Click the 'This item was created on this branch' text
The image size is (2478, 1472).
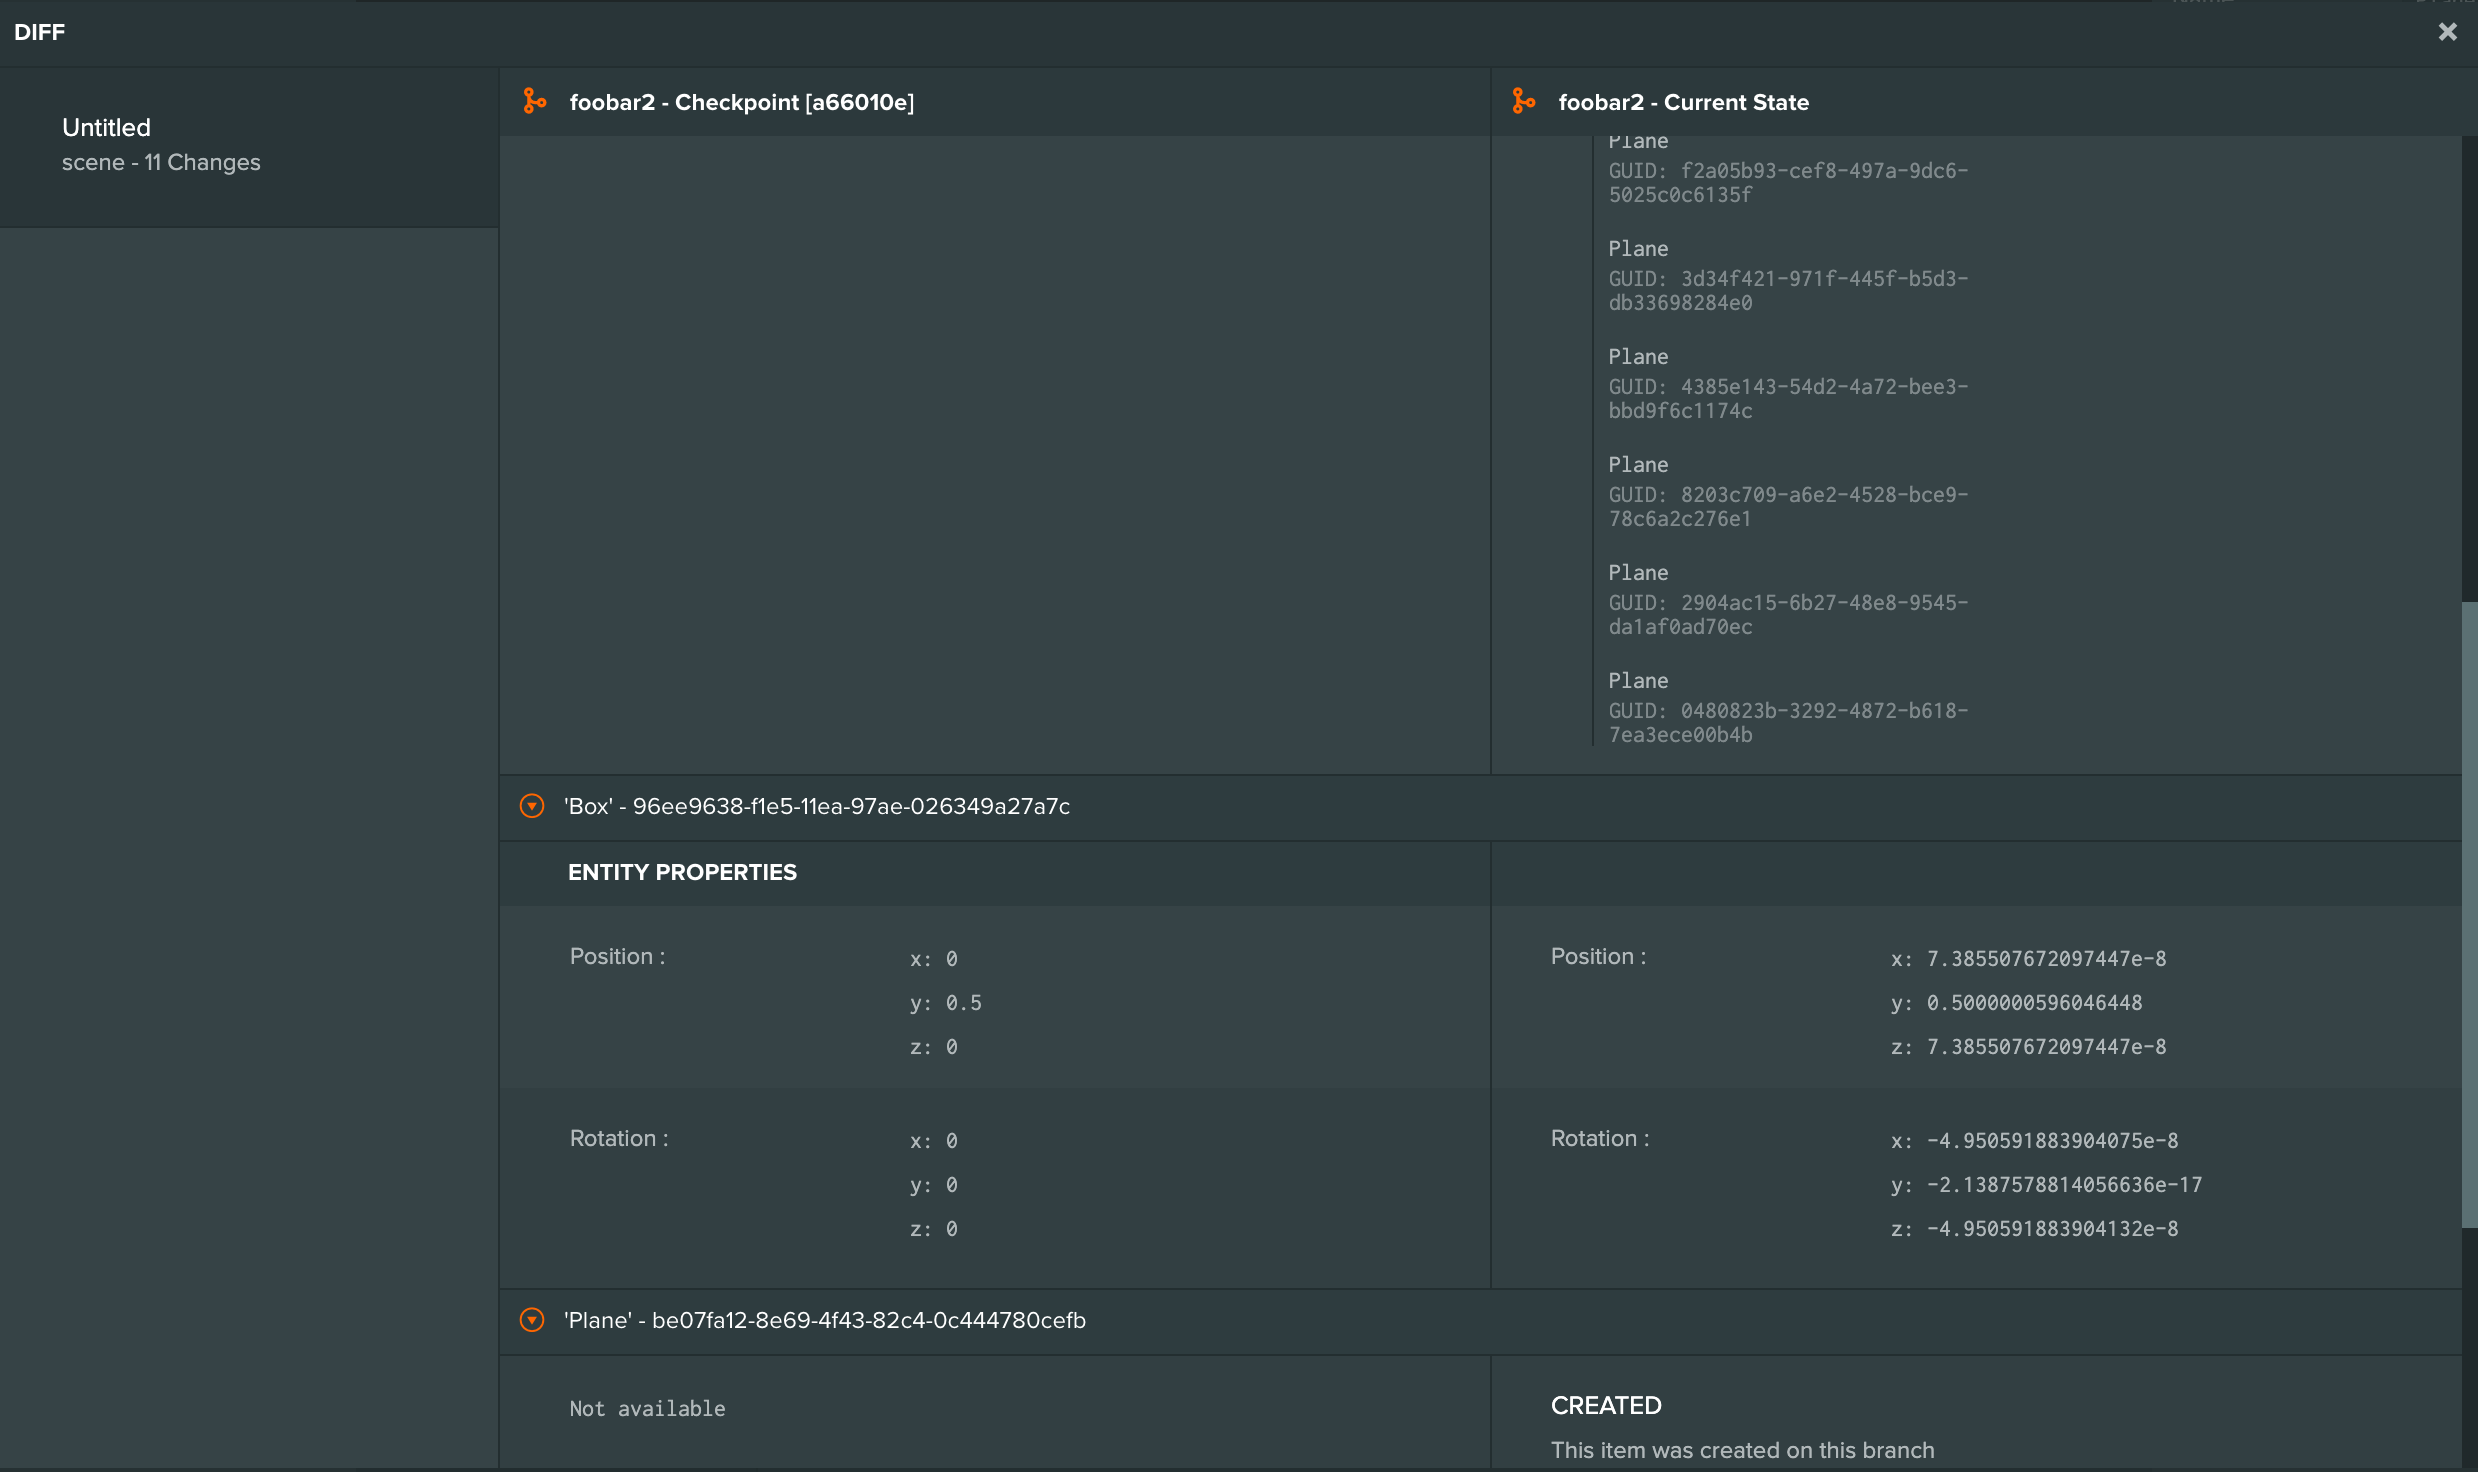(1742, 1450)
